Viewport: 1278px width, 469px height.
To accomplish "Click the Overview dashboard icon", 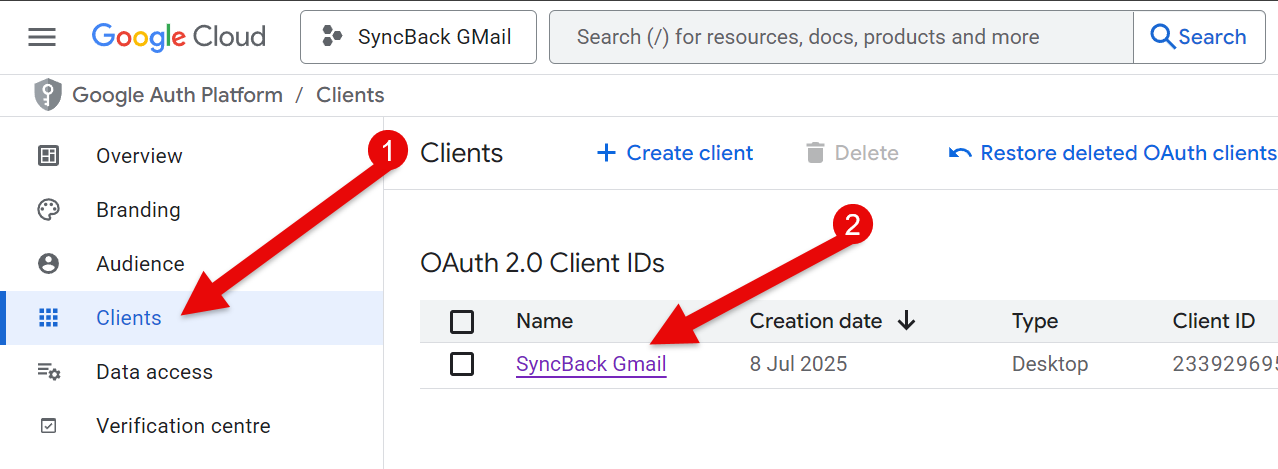I will pos(48,156).
